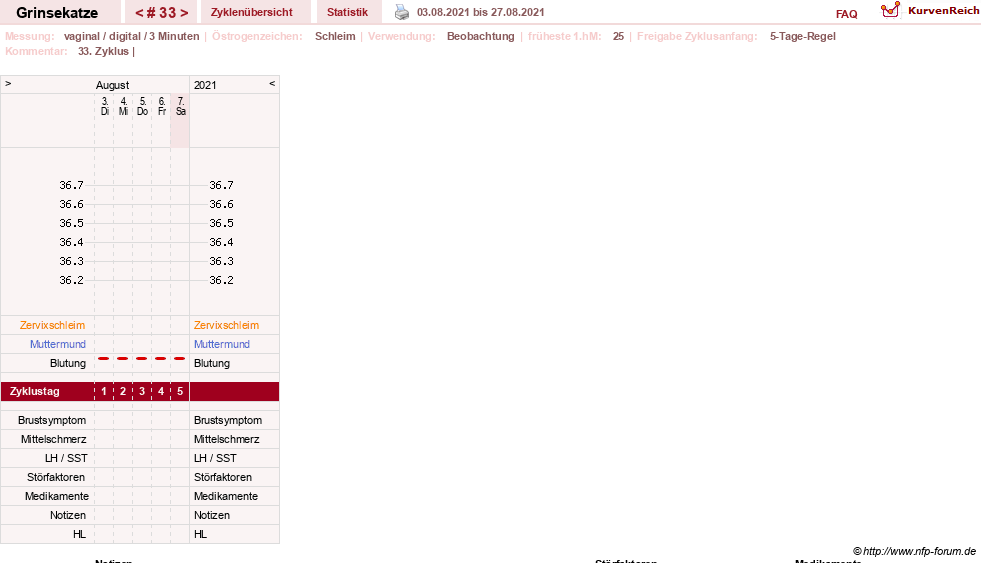This screenshot has height=563, width=981.
Task: Go to previous cycle with the < arrow
Action: pos(139,13)
